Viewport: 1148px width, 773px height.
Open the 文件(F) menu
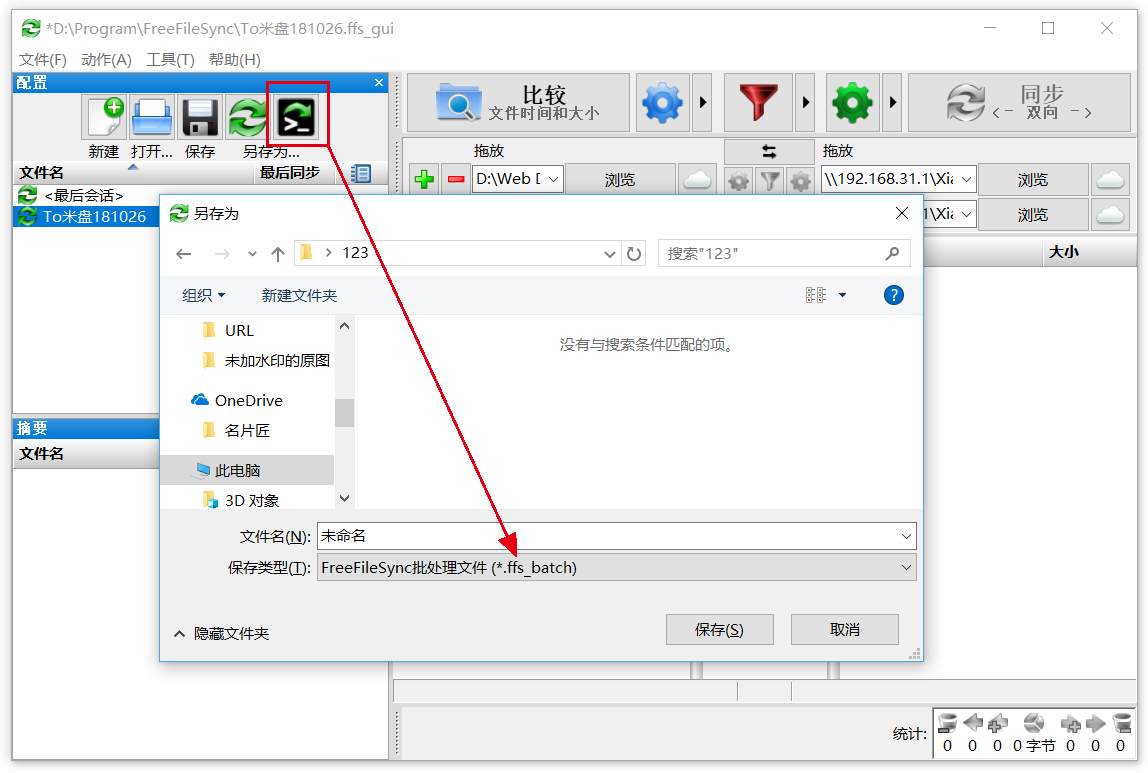41,59
